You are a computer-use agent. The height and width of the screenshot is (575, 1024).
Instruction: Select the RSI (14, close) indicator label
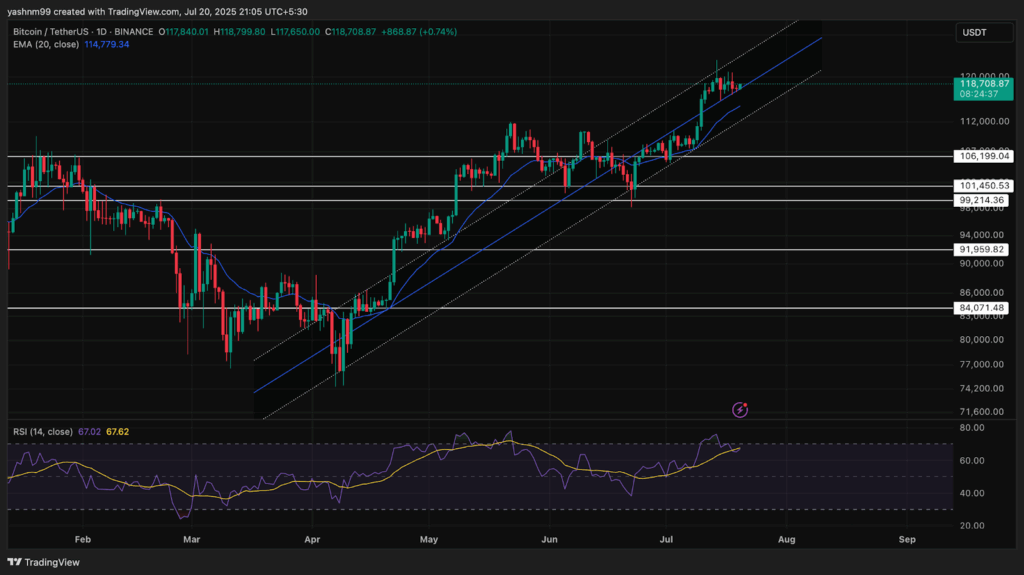point(42,432)
